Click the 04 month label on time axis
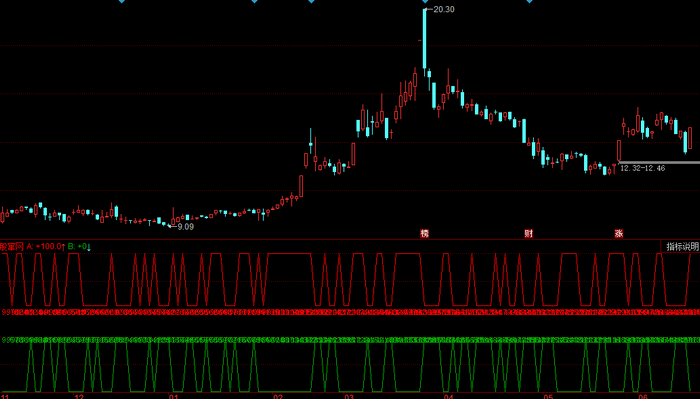This screenshot has height=399, width=700. (449, 396)
